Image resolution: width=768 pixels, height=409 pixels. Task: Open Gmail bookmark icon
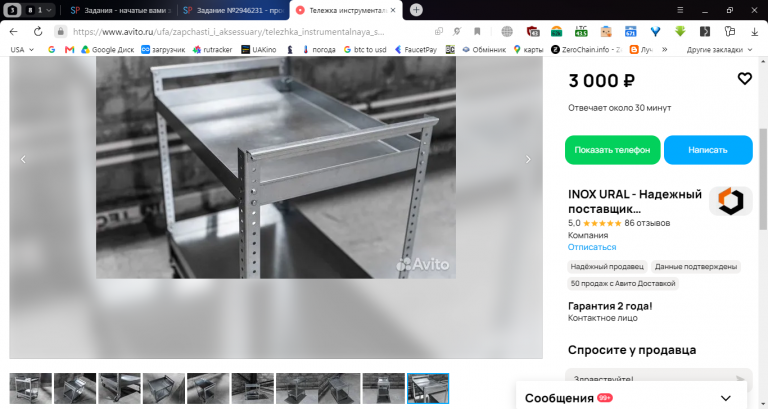69,49
